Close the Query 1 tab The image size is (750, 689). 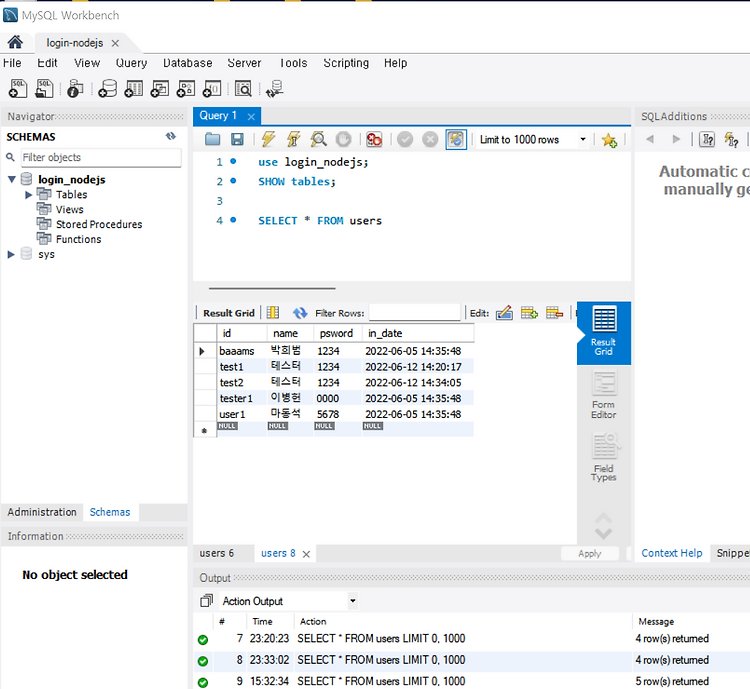pos(251,116)
